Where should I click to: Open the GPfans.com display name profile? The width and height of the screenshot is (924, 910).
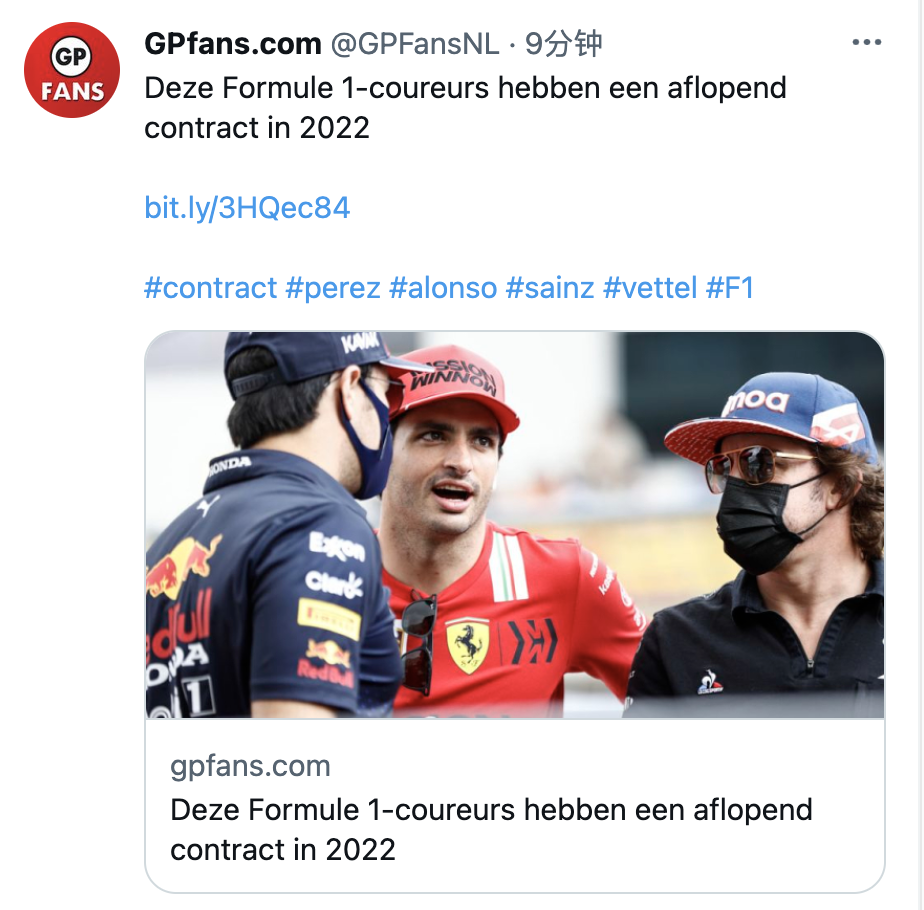point(232,43)
